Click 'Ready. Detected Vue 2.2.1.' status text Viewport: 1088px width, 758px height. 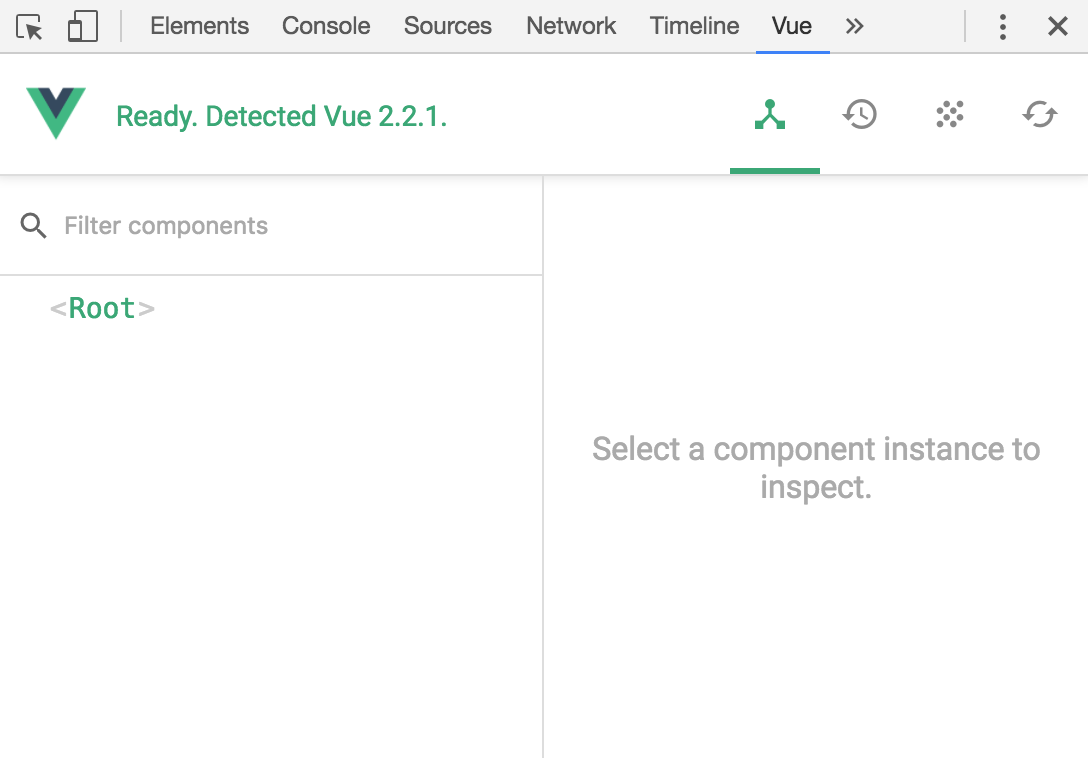[282, 116]
